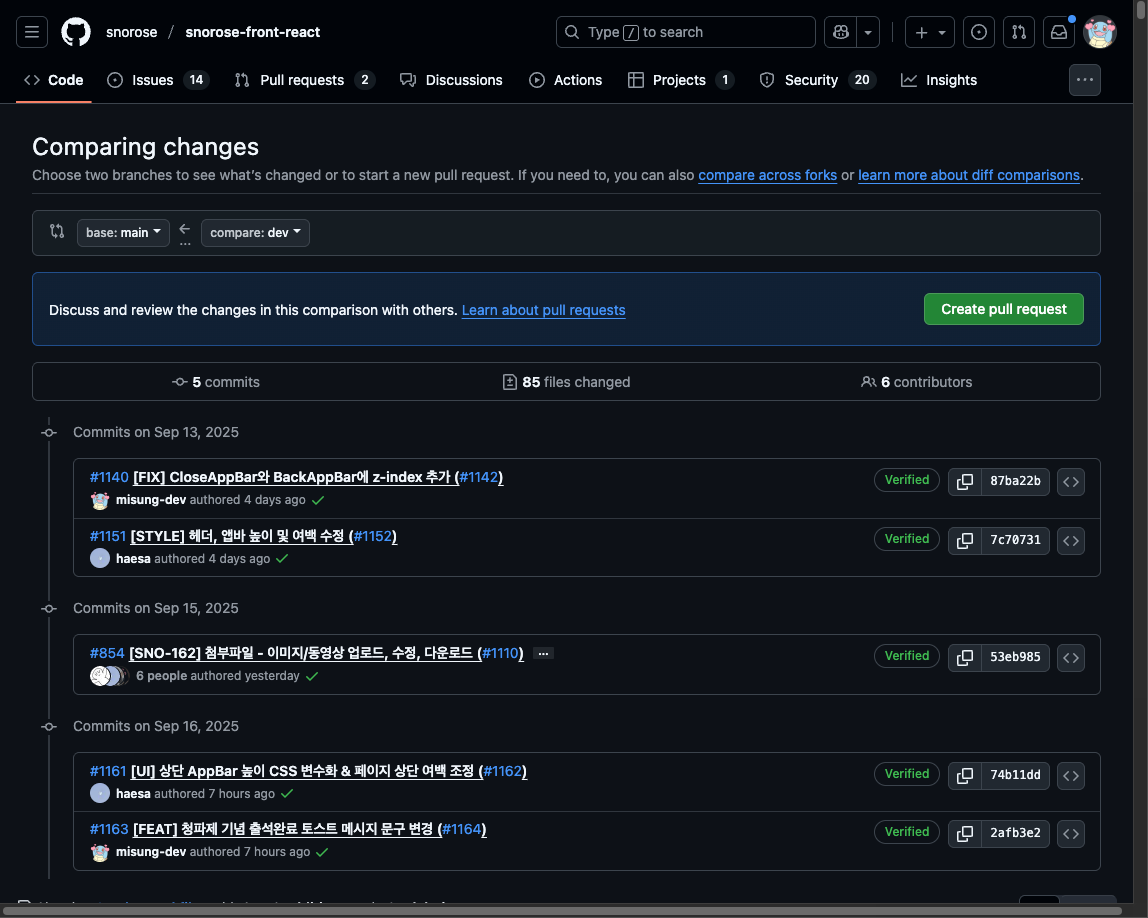Click Verified badge on commit 74b11dd

coord(907,774)
